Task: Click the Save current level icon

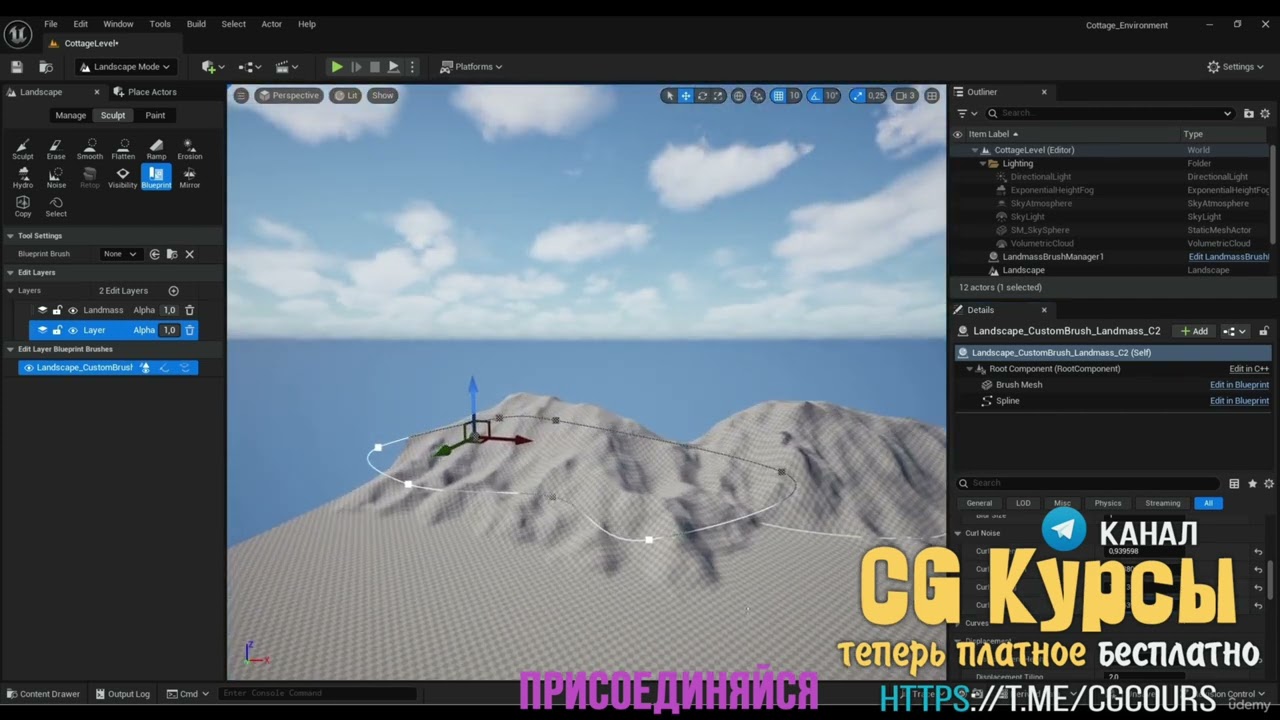Action: coord(17,67)
